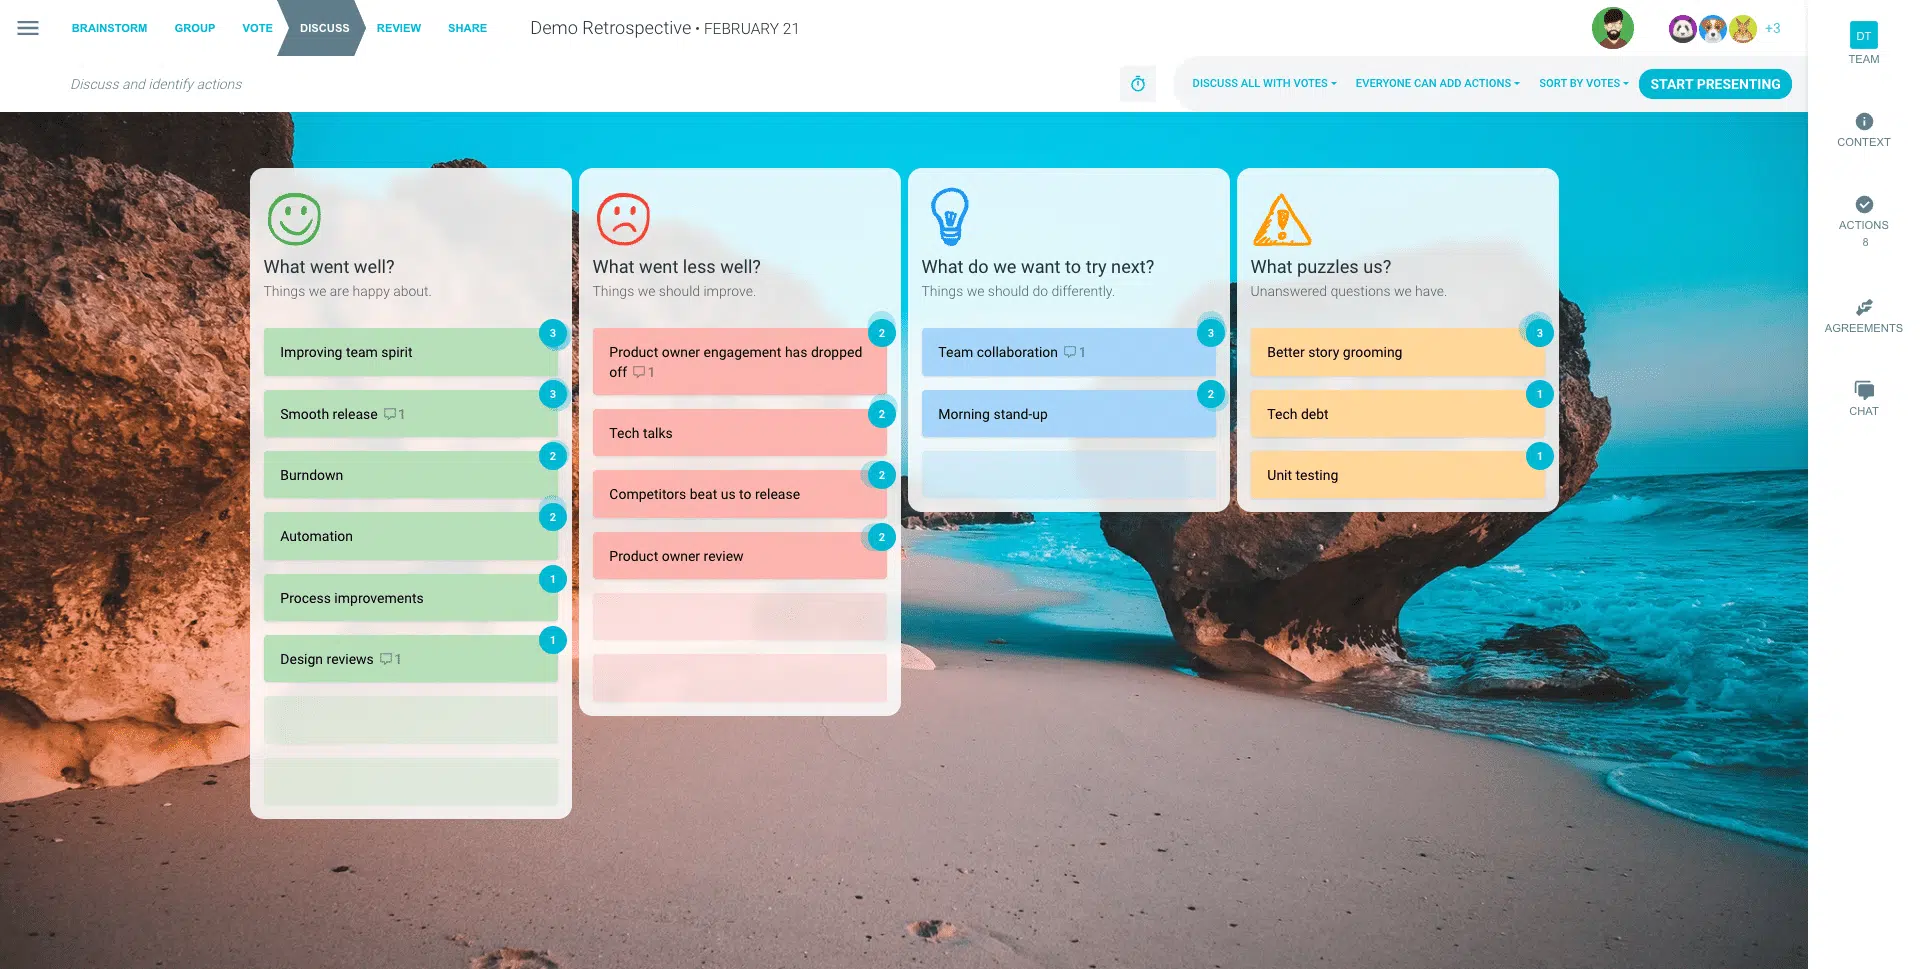The height and width of the screenshot is (969, 1920).
Task: Open the hamburger menu icon
Action: [x=28, y=28]
